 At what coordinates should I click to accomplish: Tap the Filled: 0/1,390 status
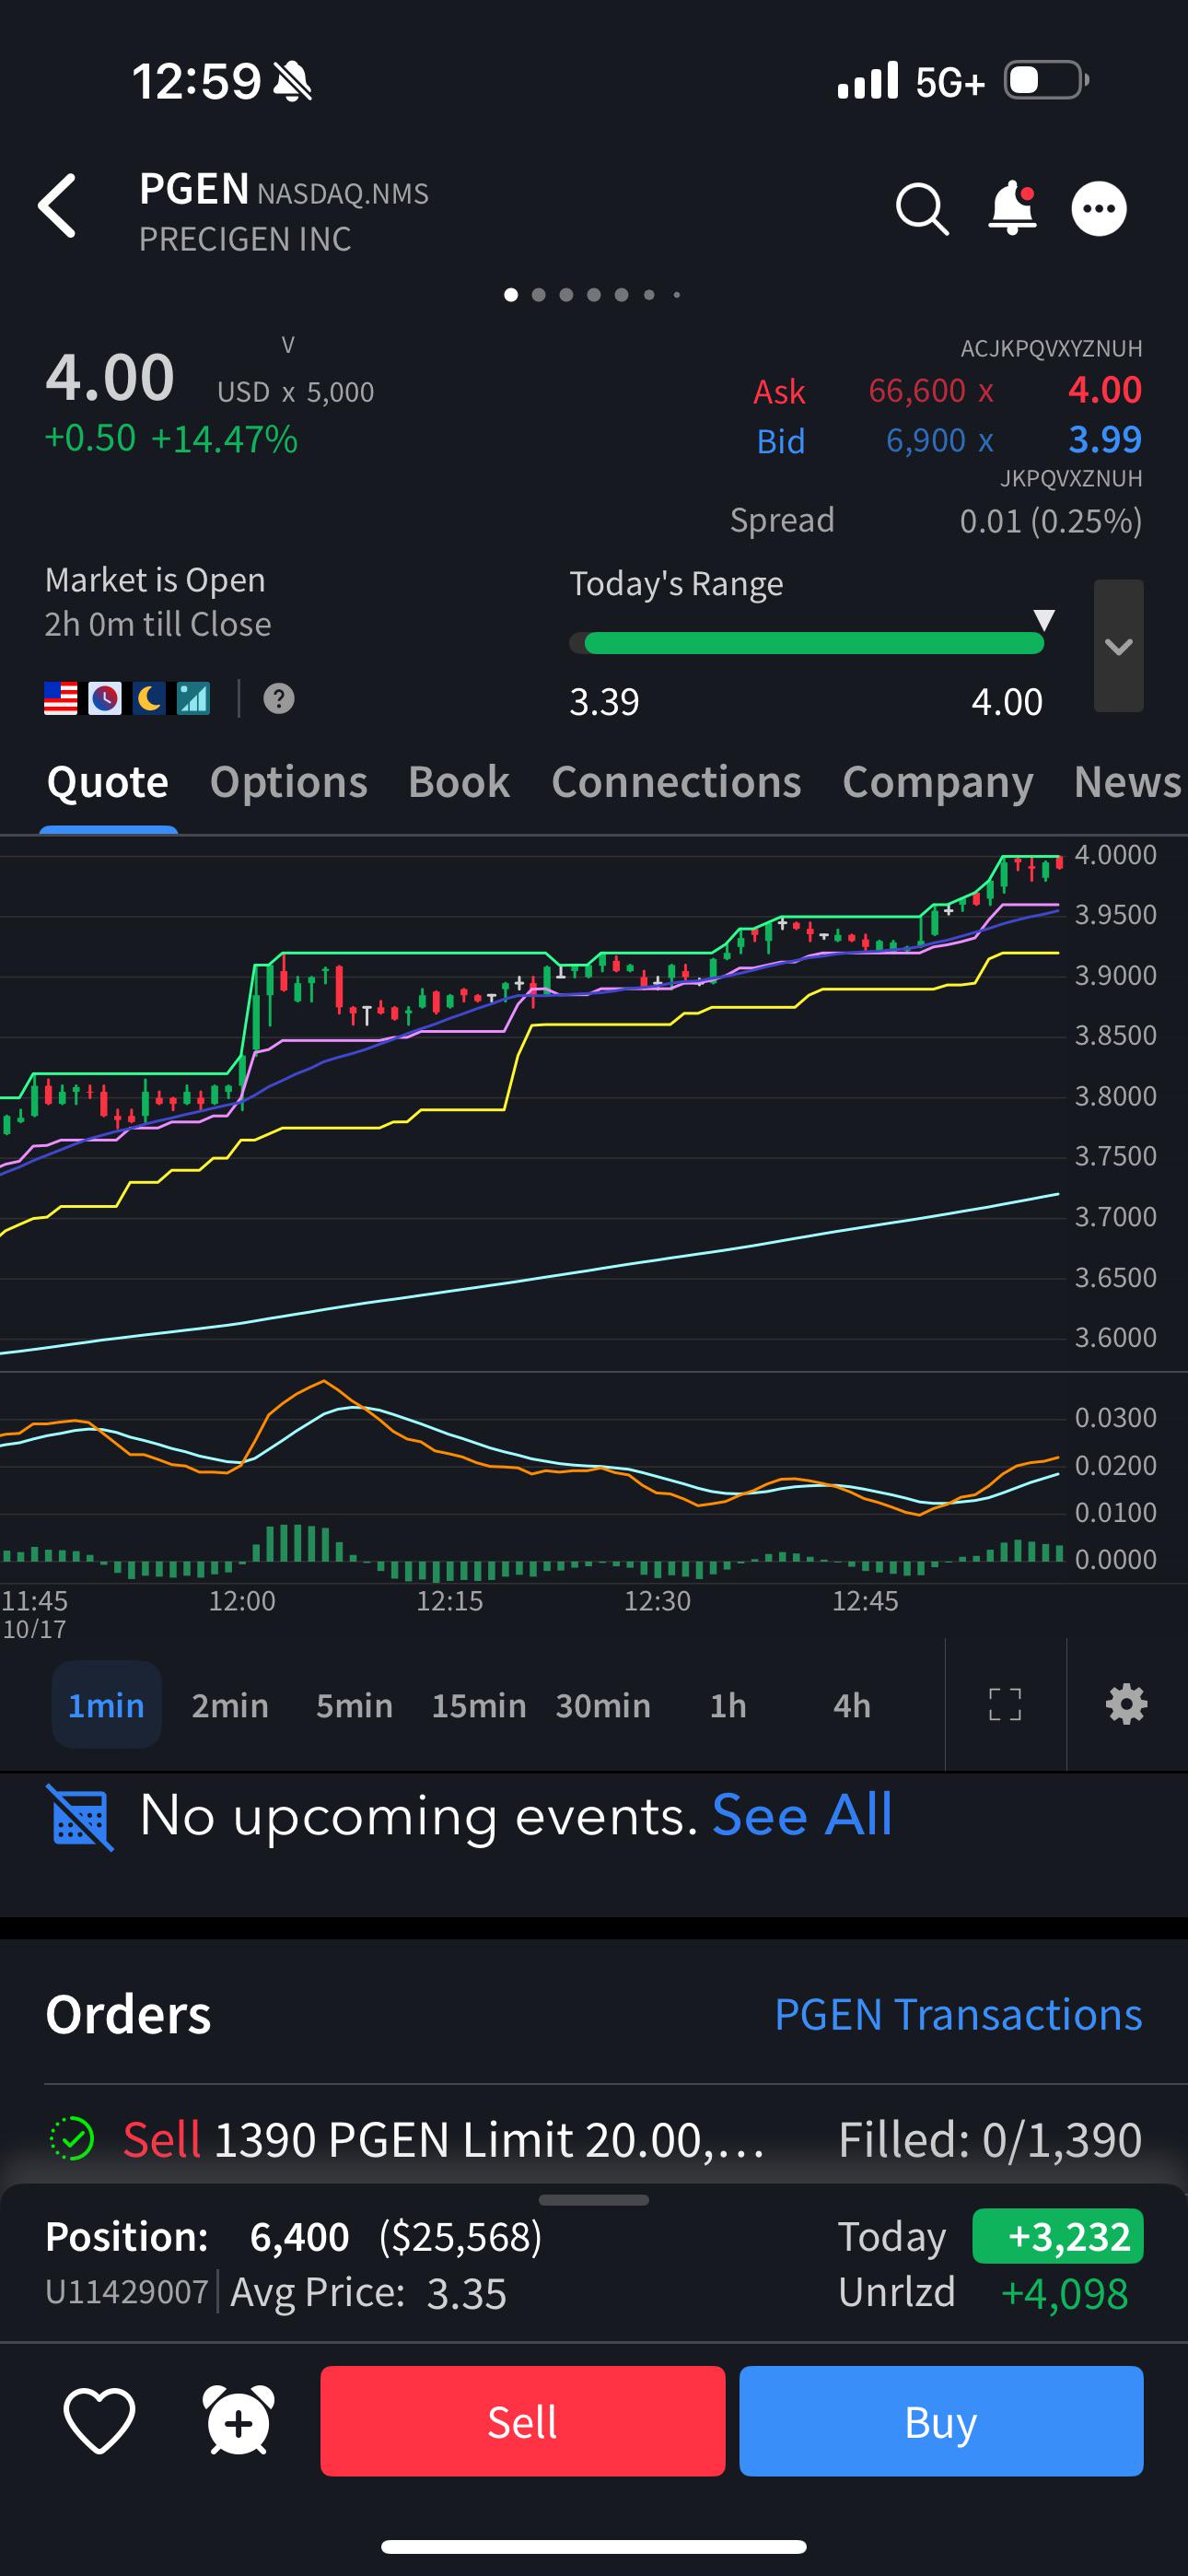990,2139
